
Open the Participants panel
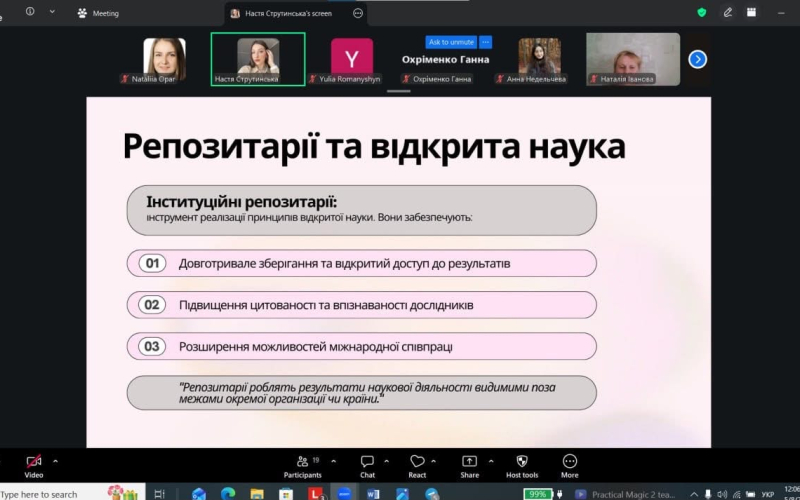[x=303, y=466]
